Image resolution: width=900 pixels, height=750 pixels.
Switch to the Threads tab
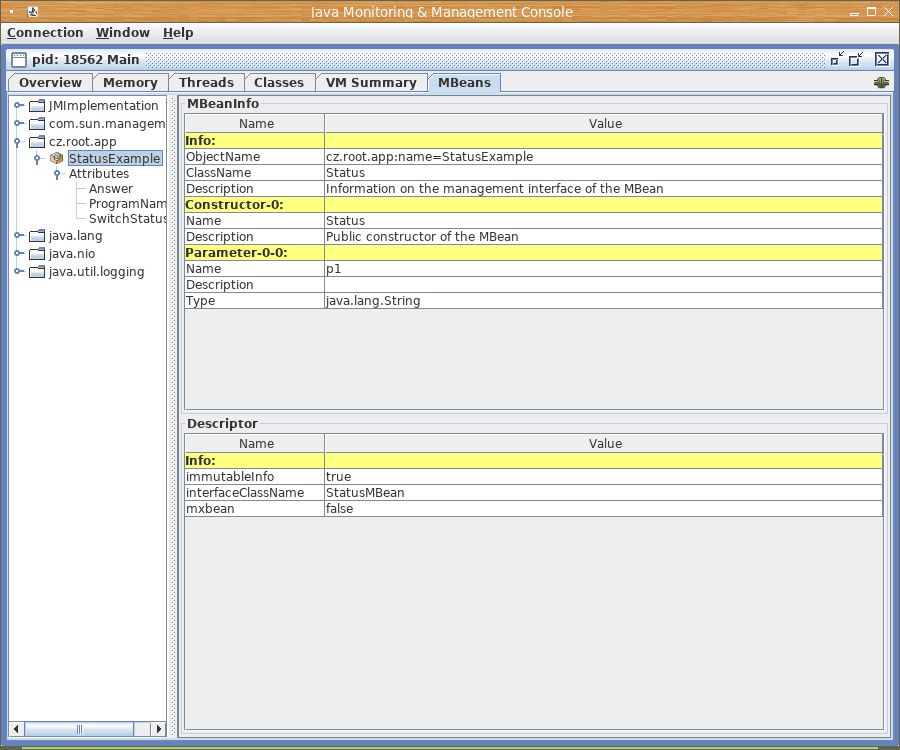point(206,83)
